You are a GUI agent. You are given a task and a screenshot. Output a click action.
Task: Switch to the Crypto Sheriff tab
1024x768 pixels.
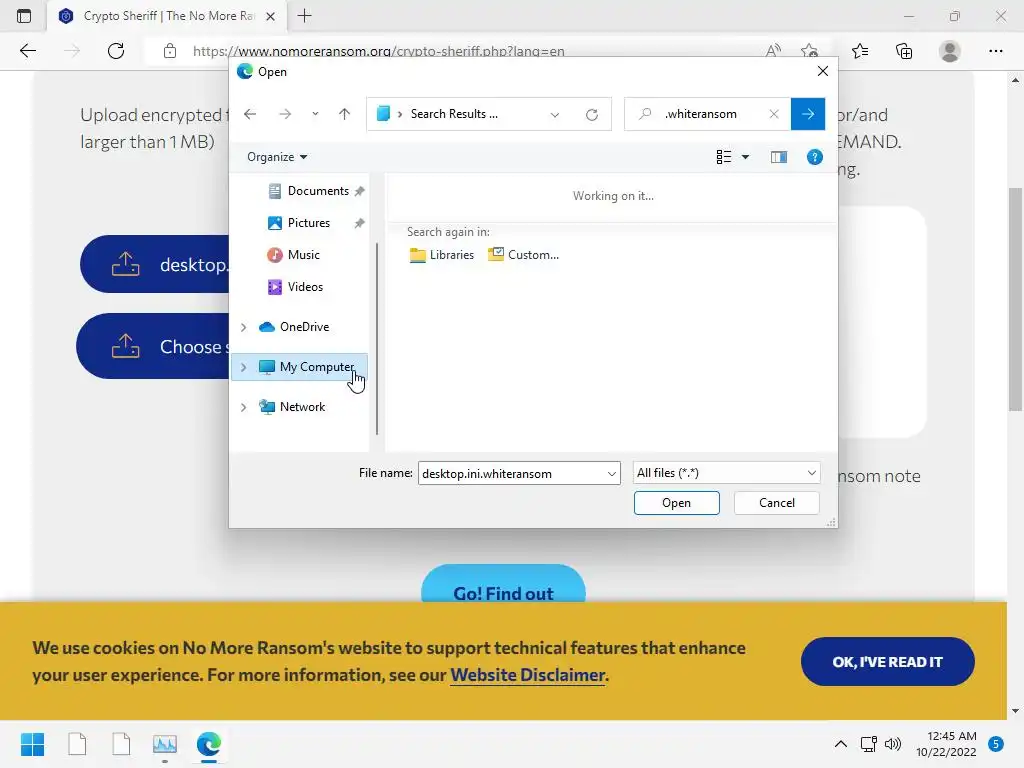tap(167, 16)
